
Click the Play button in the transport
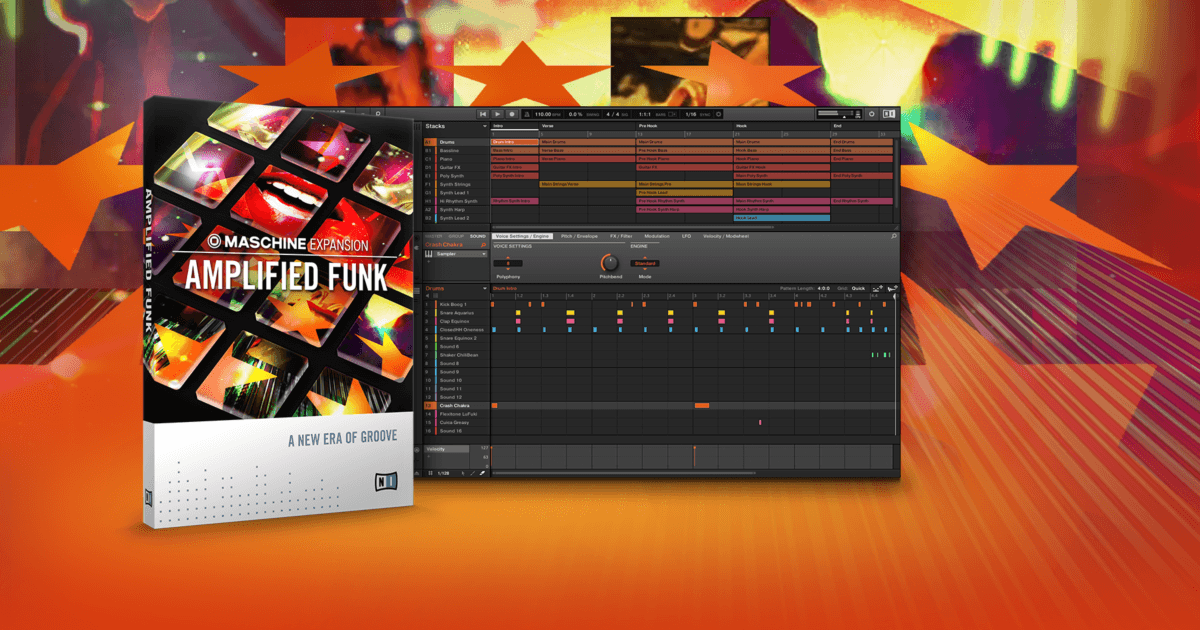pyautogui.click(x=498, y=115)
